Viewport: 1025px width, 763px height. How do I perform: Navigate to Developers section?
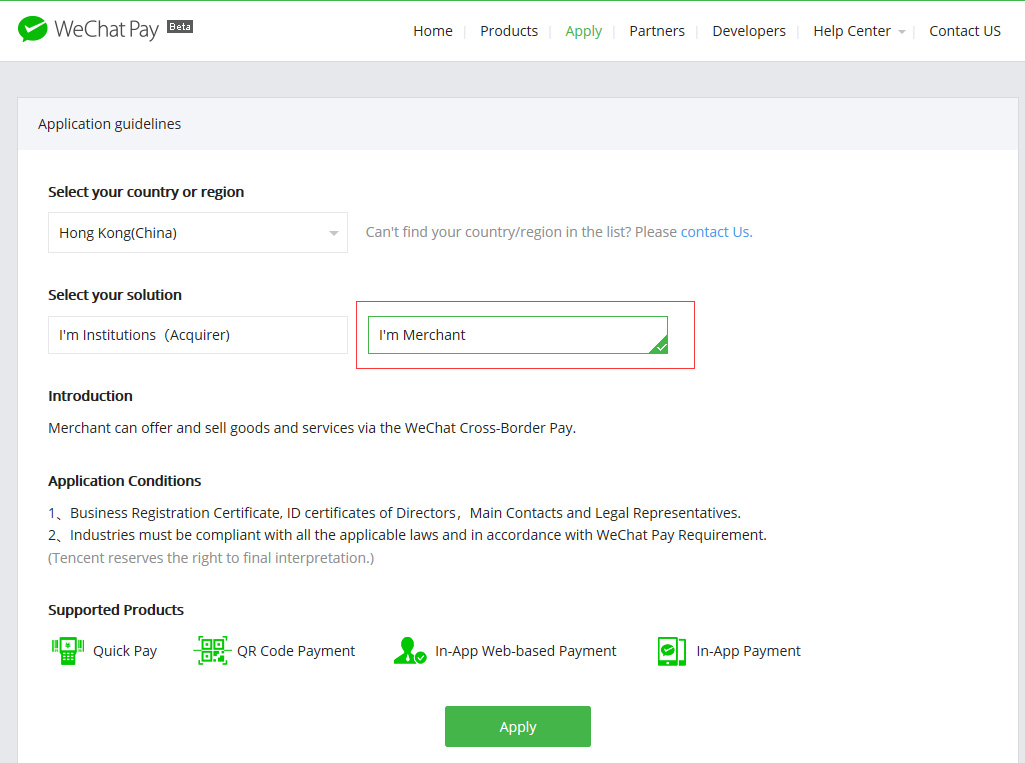[x=749, y=31]
